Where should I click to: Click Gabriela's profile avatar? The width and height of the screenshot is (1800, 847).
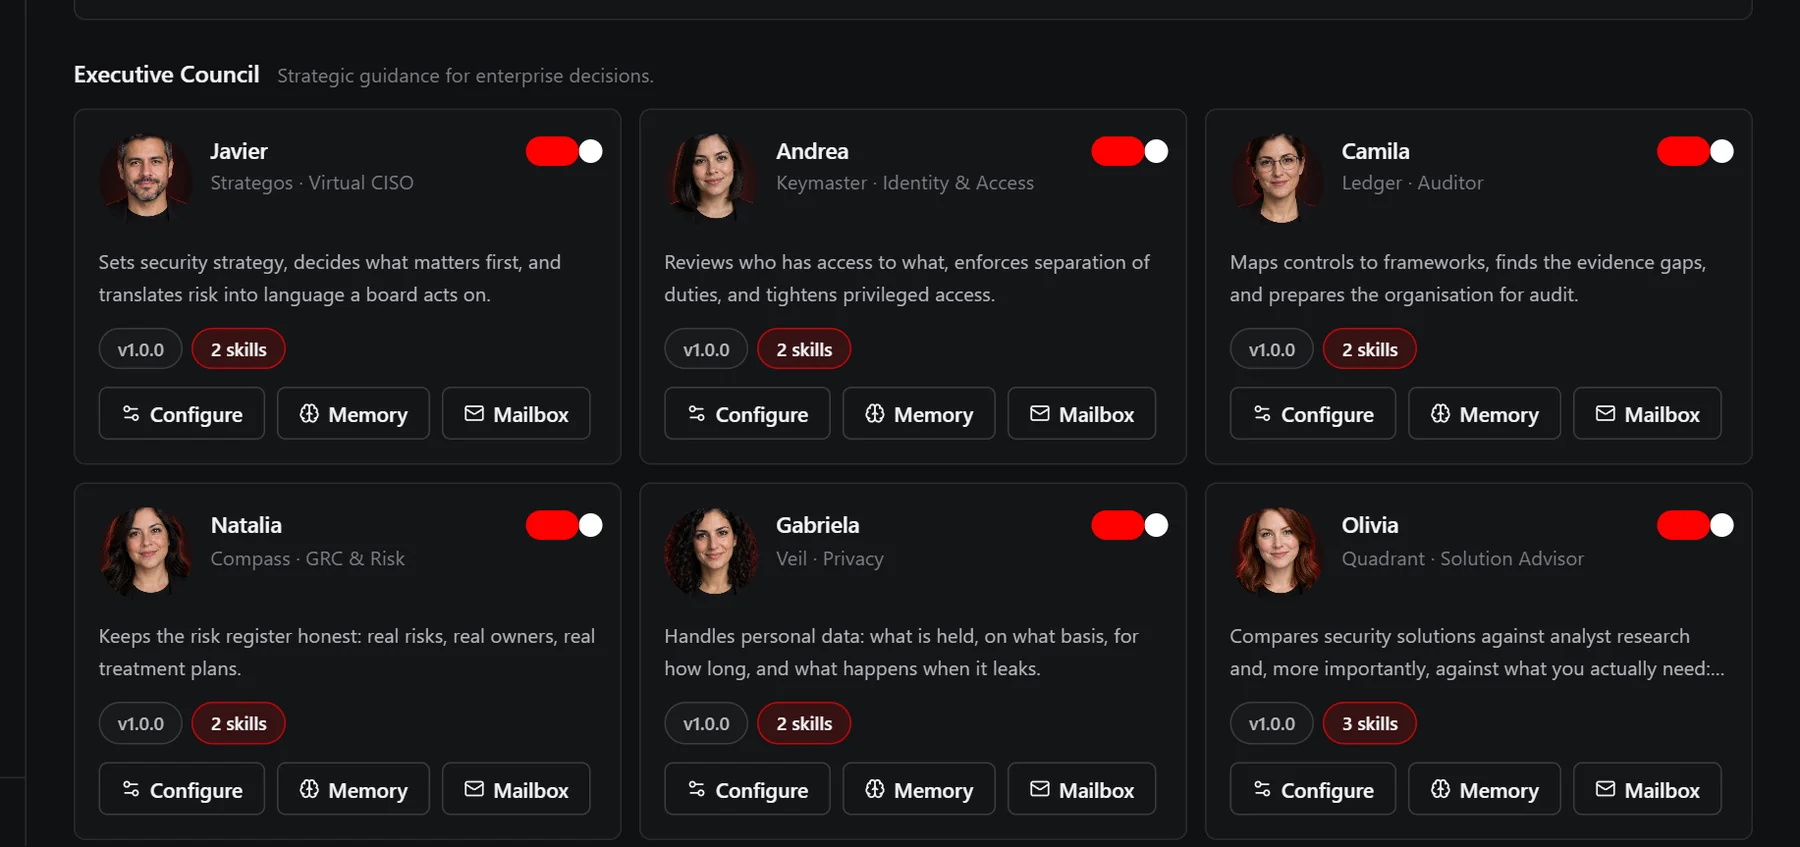[x=711, y=552]
